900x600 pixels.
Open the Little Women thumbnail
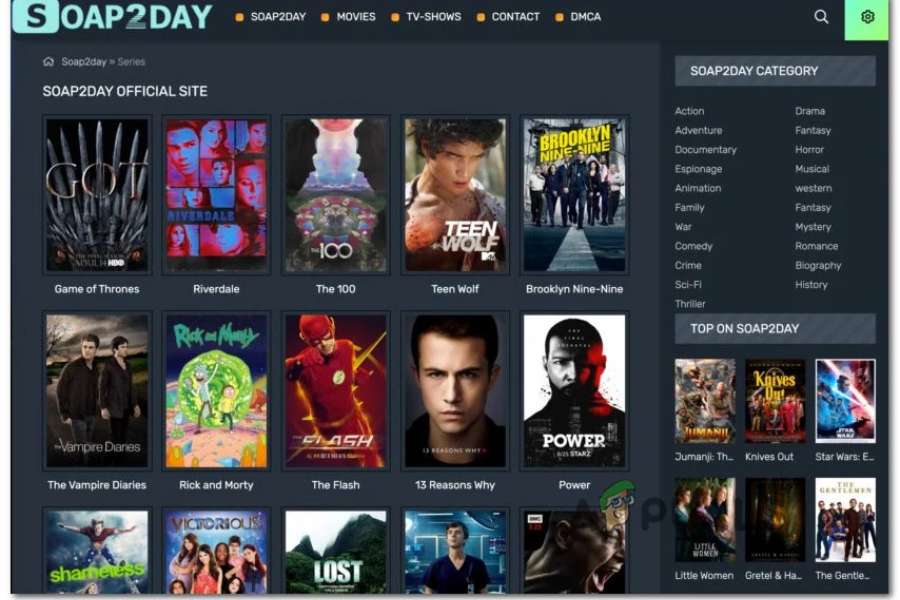[705, 520]
